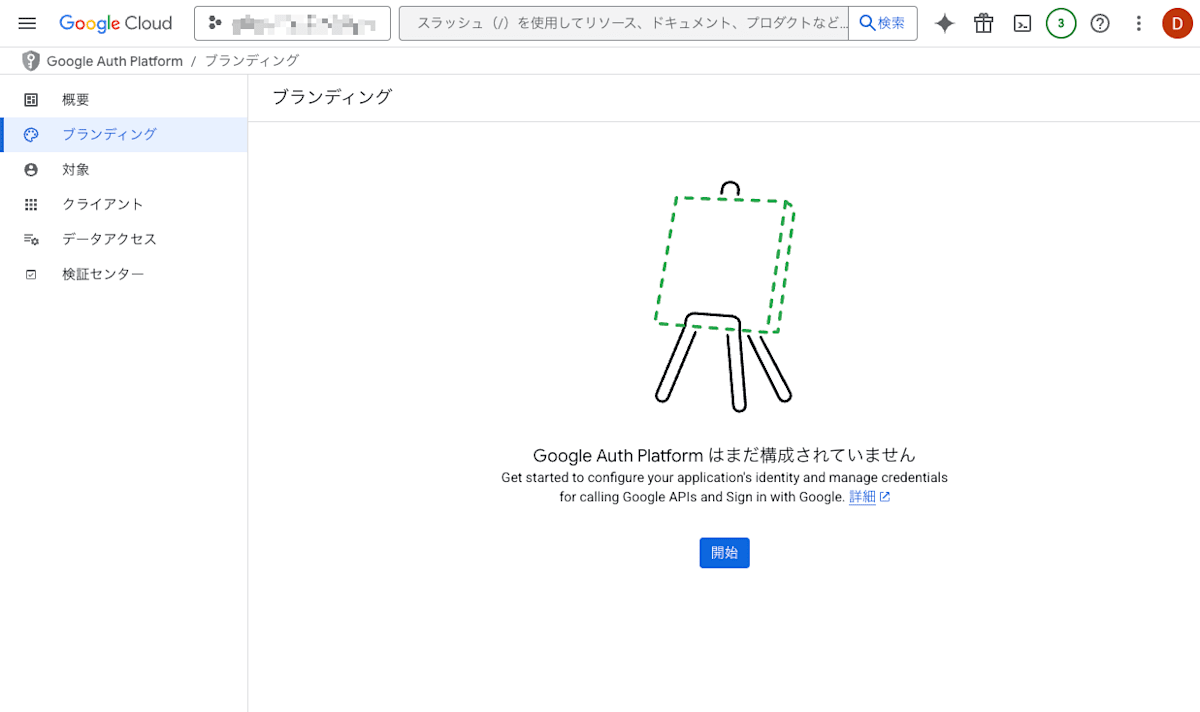Select データアクセス in the sidebar
Viewport: 1200px width, 712px height.
pos(124,239)
